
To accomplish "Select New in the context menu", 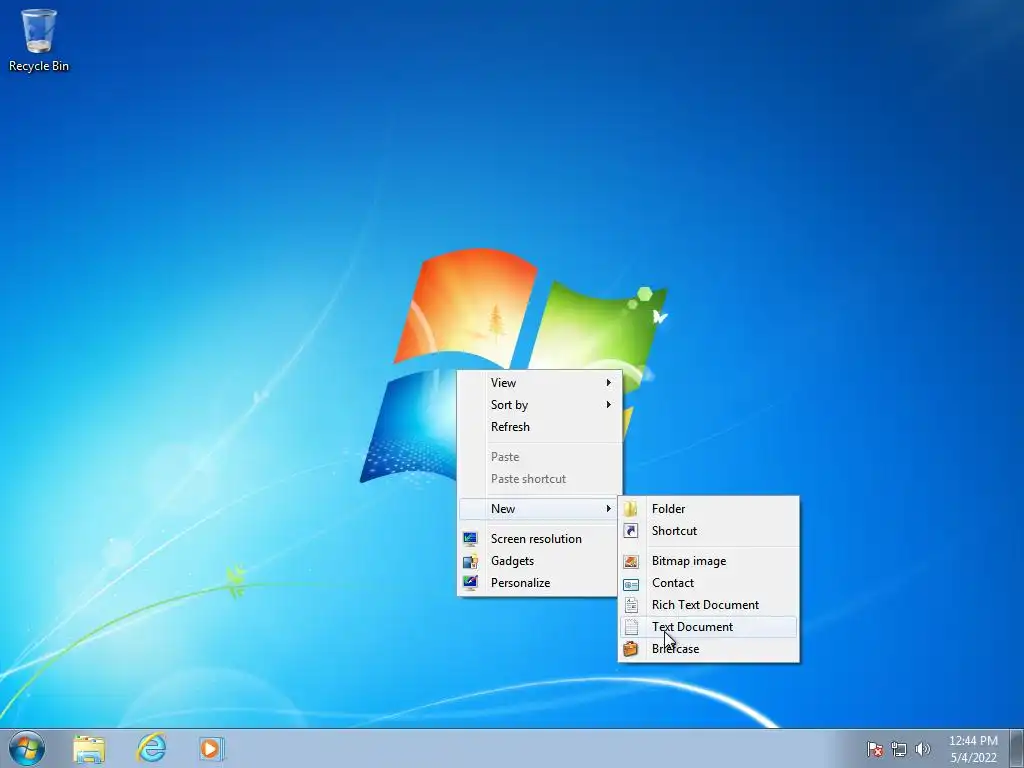I will (x=539, y=509).
